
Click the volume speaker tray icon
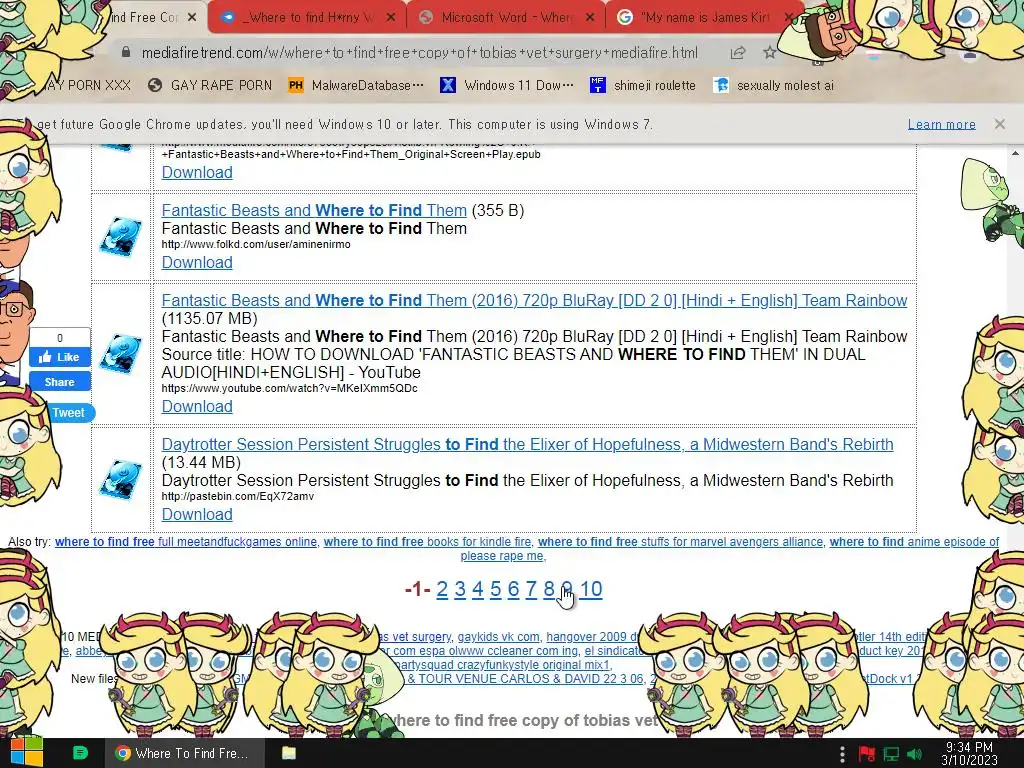tap(915, 754)
